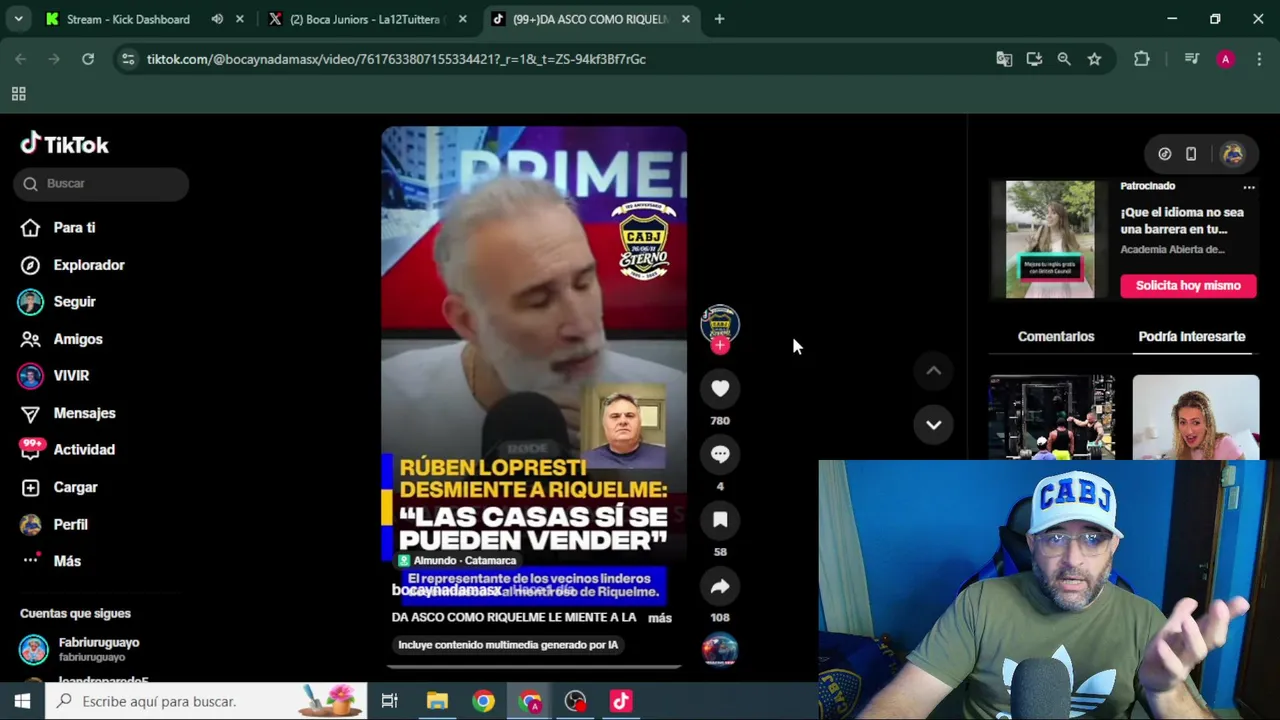This screenshot has width=1280, height=720.
Task: Save video with the bookmark icon
Action: 720,520
